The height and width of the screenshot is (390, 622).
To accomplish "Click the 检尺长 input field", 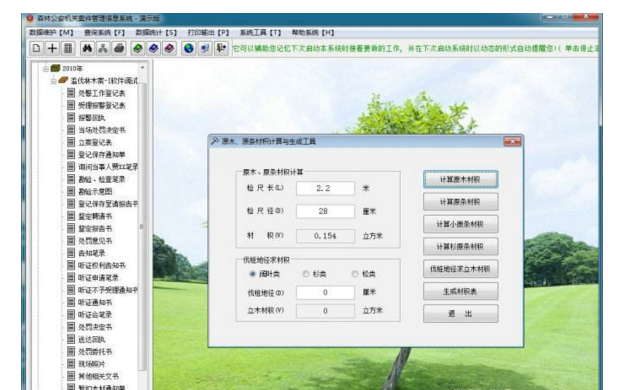I will click(x=325, y=188).
